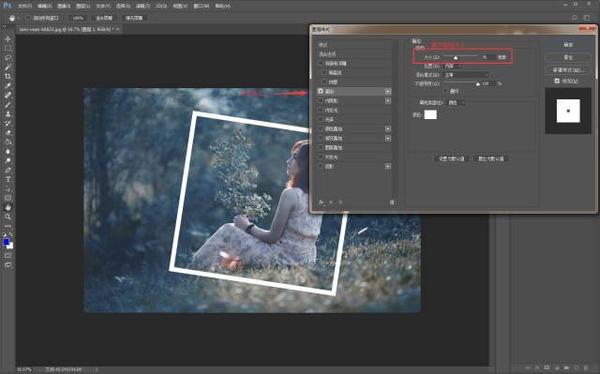Click the trash icon in styles list

click(391, 202)
